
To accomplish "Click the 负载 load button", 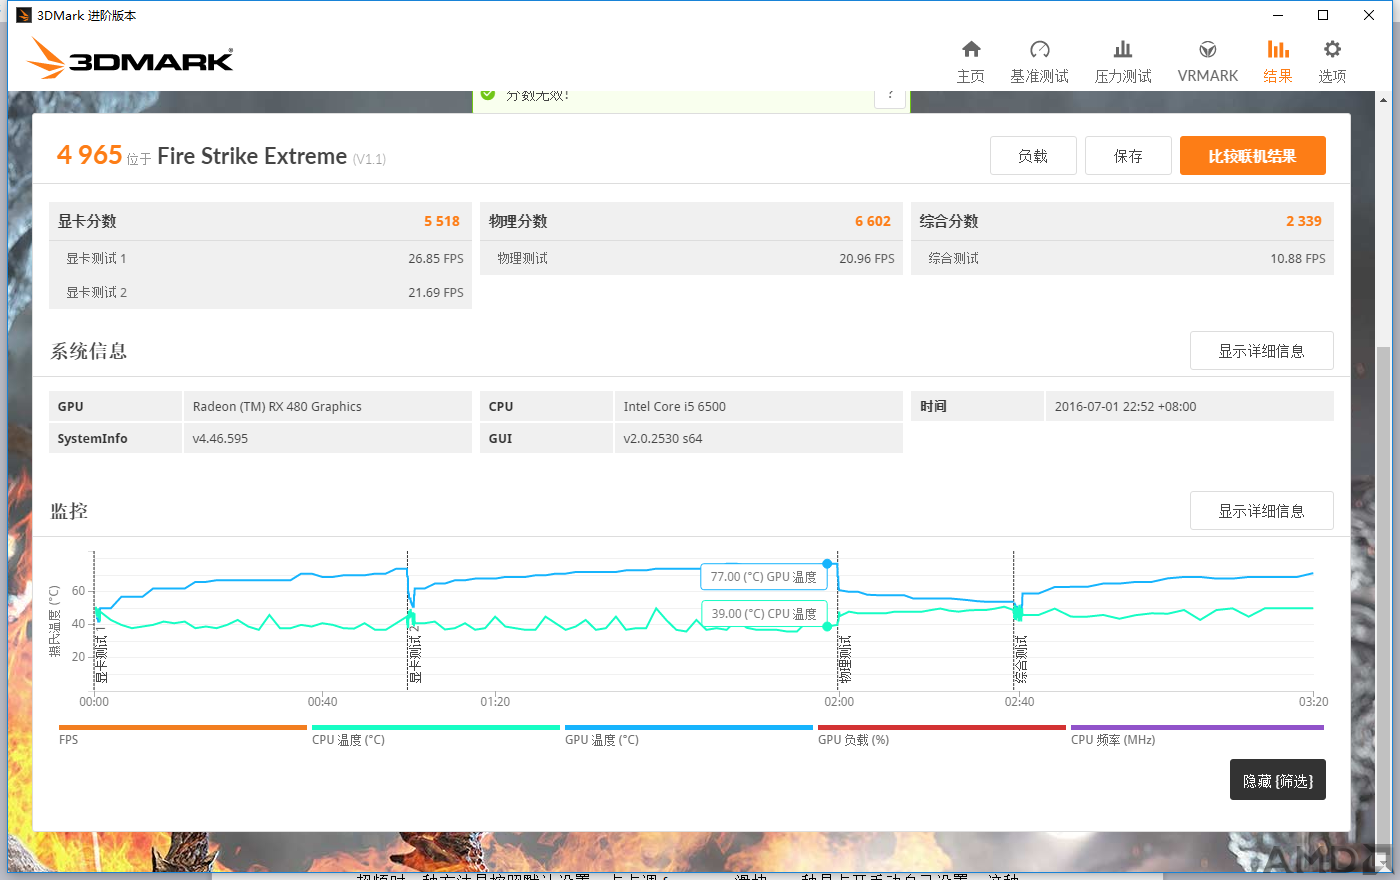I will click(1033, 156).
